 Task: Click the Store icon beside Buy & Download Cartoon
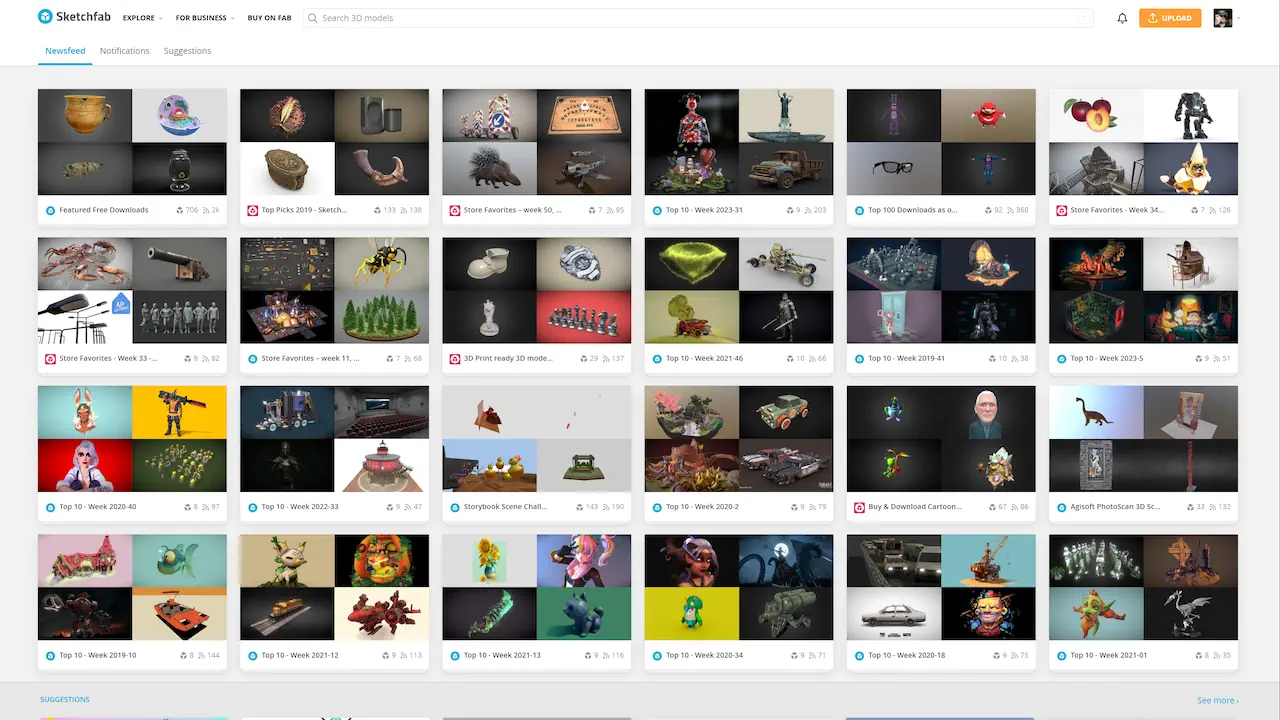[859, 507]
